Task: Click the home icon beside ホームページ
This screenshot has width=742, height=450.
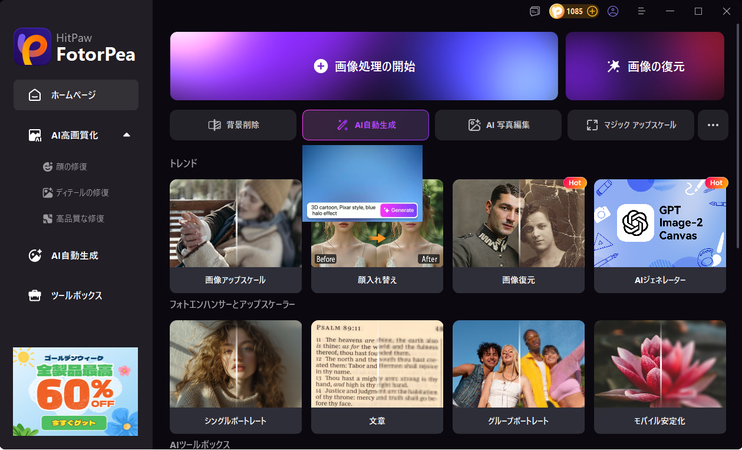Action: 35,95
